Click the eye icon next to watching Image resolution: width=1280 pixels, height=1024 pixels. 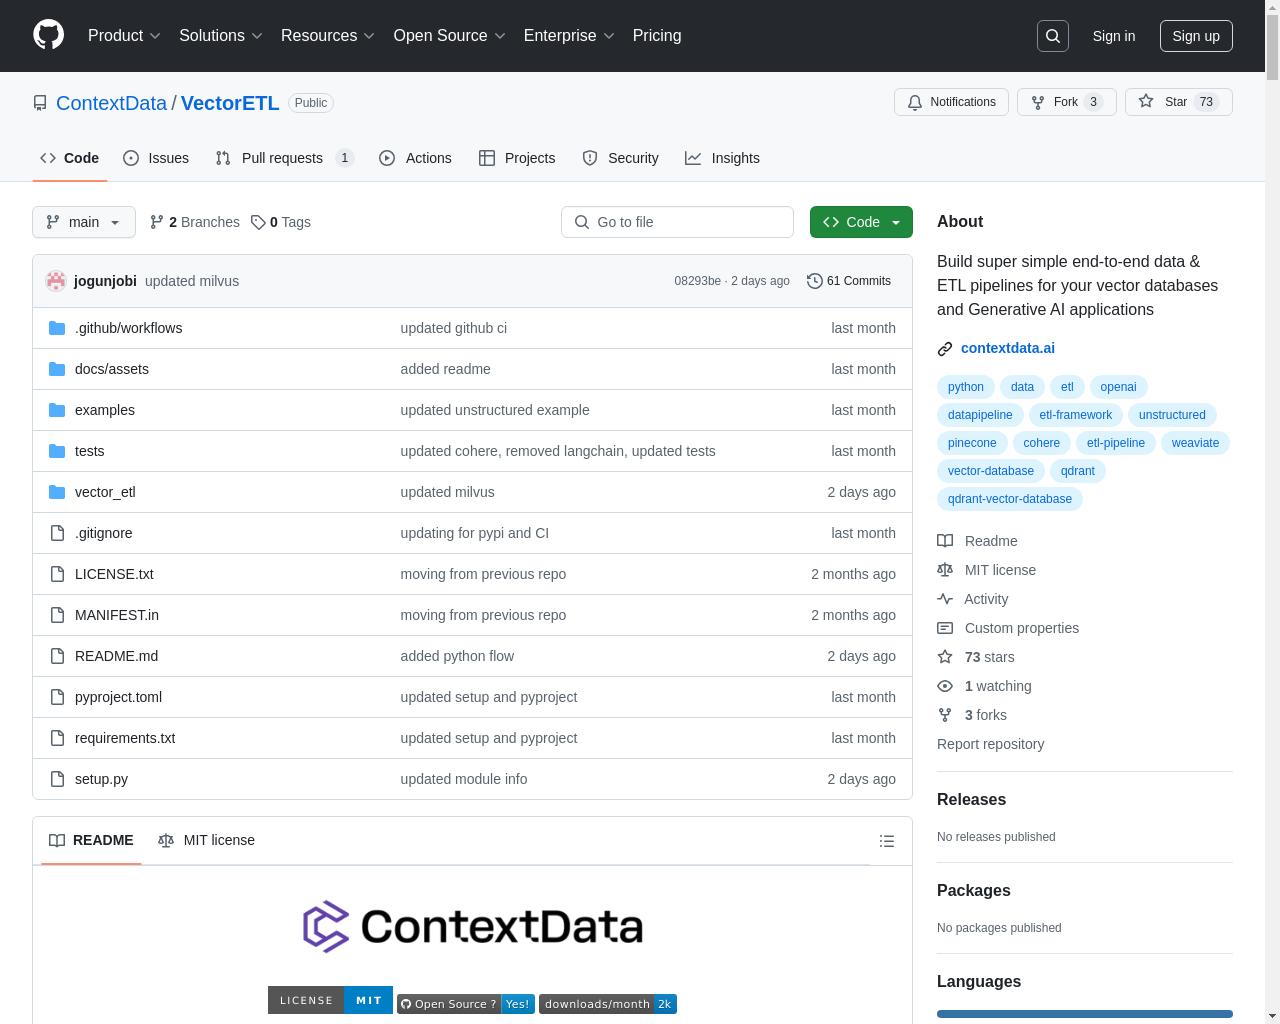tap(945, 686)
